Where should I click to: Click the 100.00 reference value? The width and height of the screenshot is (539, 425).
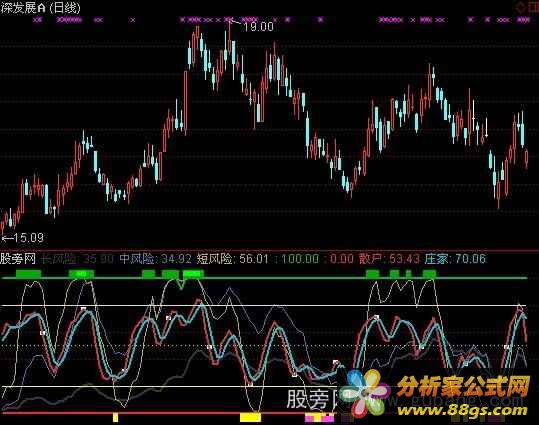pos(300,259)
